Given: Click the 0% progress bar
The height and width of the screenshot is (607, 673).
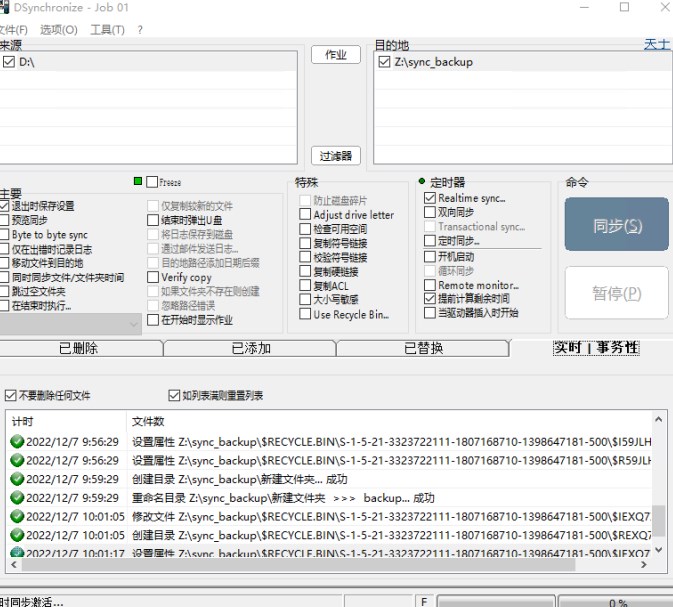Looking at the screenshot, I should coord(616,602).
